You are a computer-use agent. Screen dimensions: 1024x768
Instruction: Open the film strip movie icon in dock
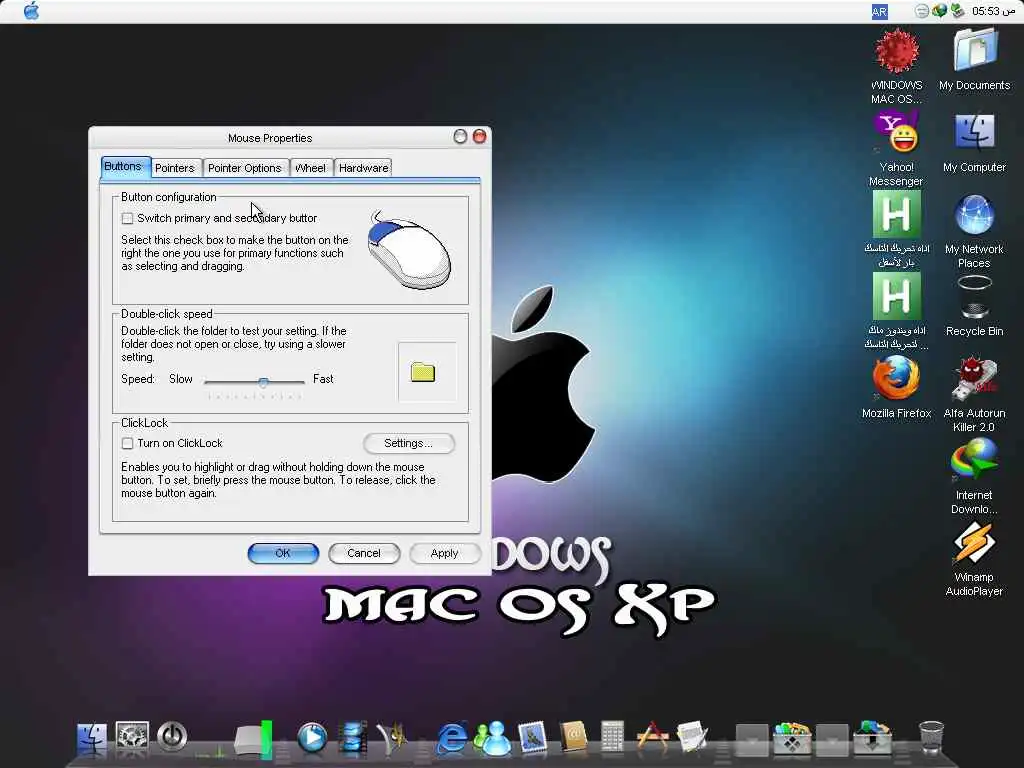353,739
